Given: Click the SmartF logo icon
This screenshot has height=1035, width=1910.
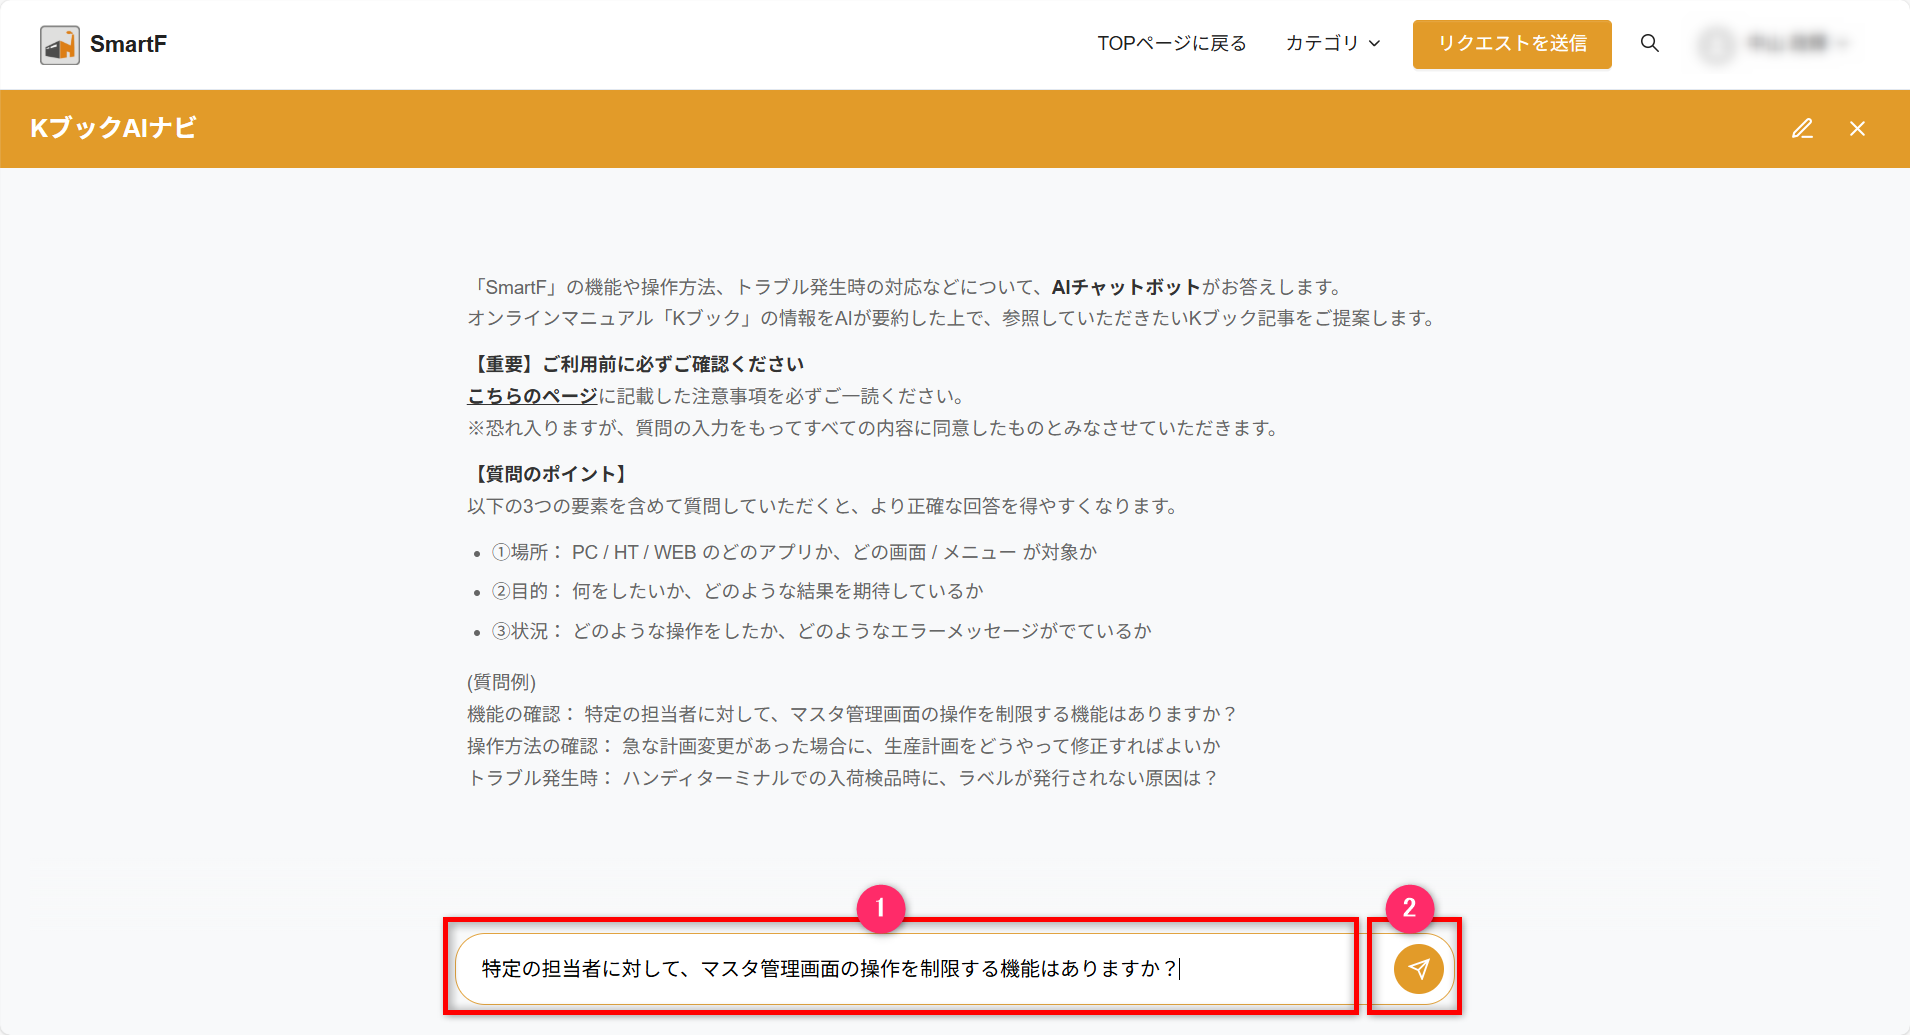Looking at the screenshot, I should click(x=60, y=45).
